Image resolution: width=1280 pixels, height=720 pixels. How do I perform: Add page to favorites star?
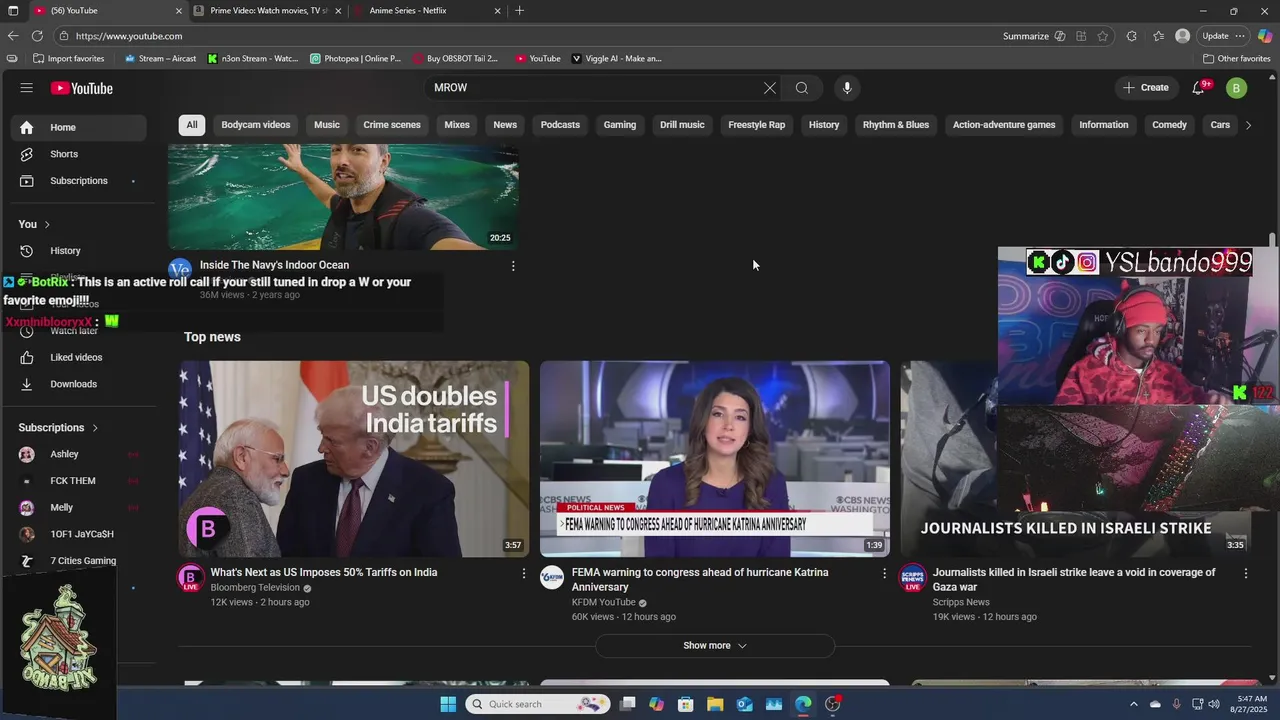[x=1103, y=36]
